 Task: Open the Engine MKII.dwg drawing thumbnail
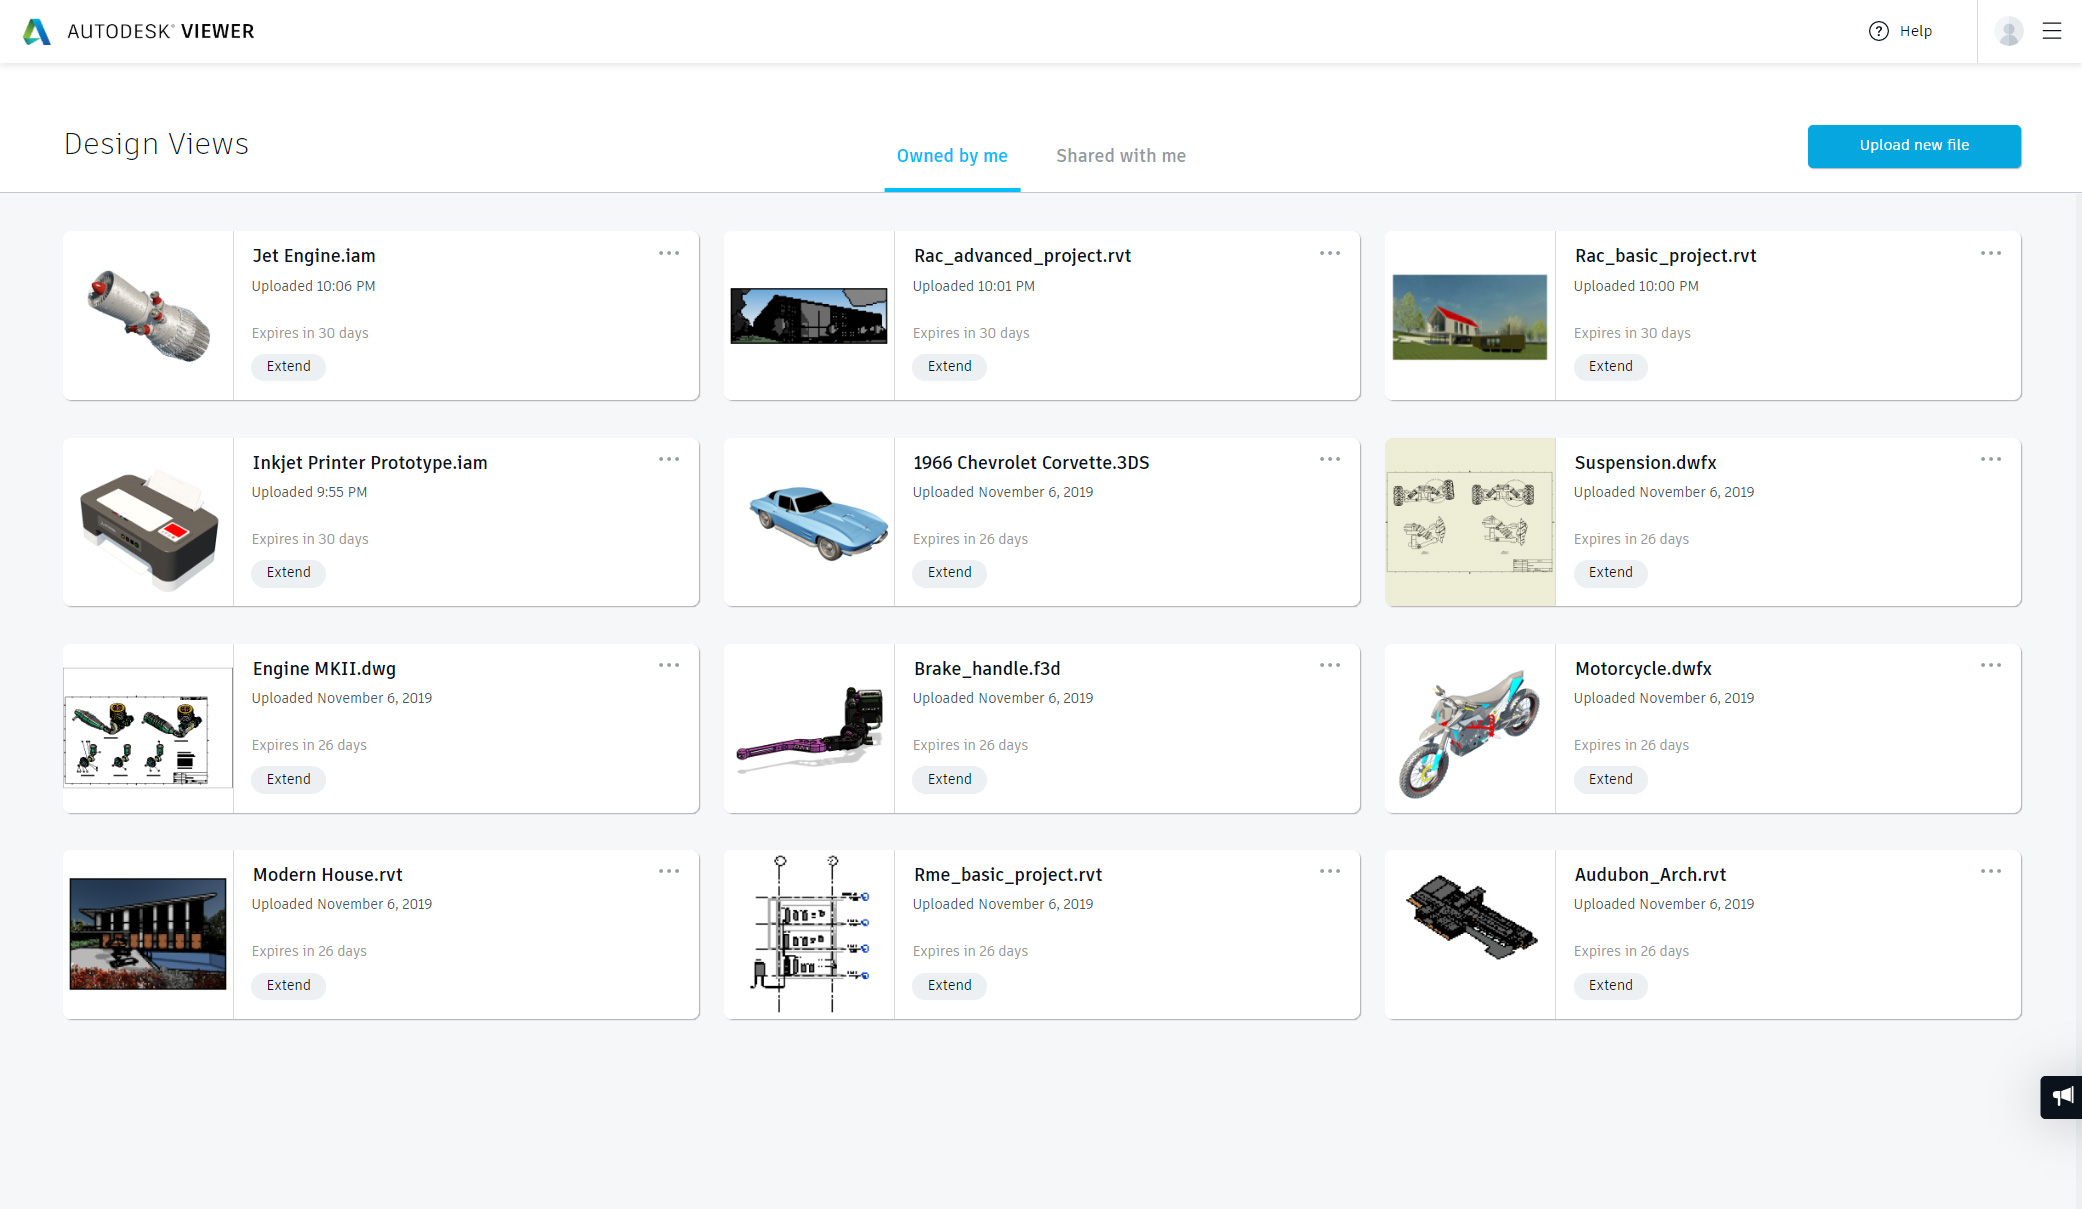[148, 729]
